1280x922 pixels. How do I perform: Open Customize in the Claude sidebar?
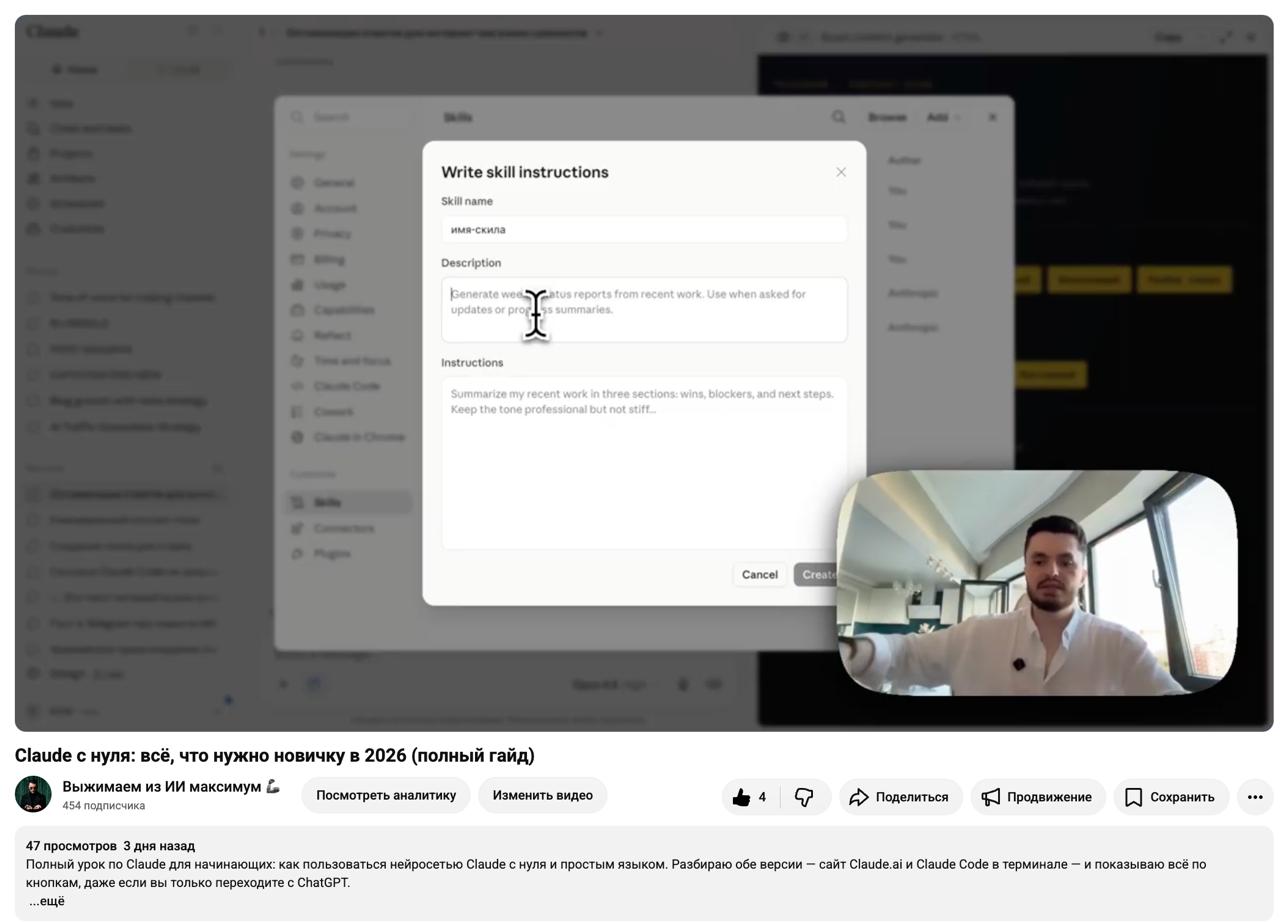click(77, 228)
